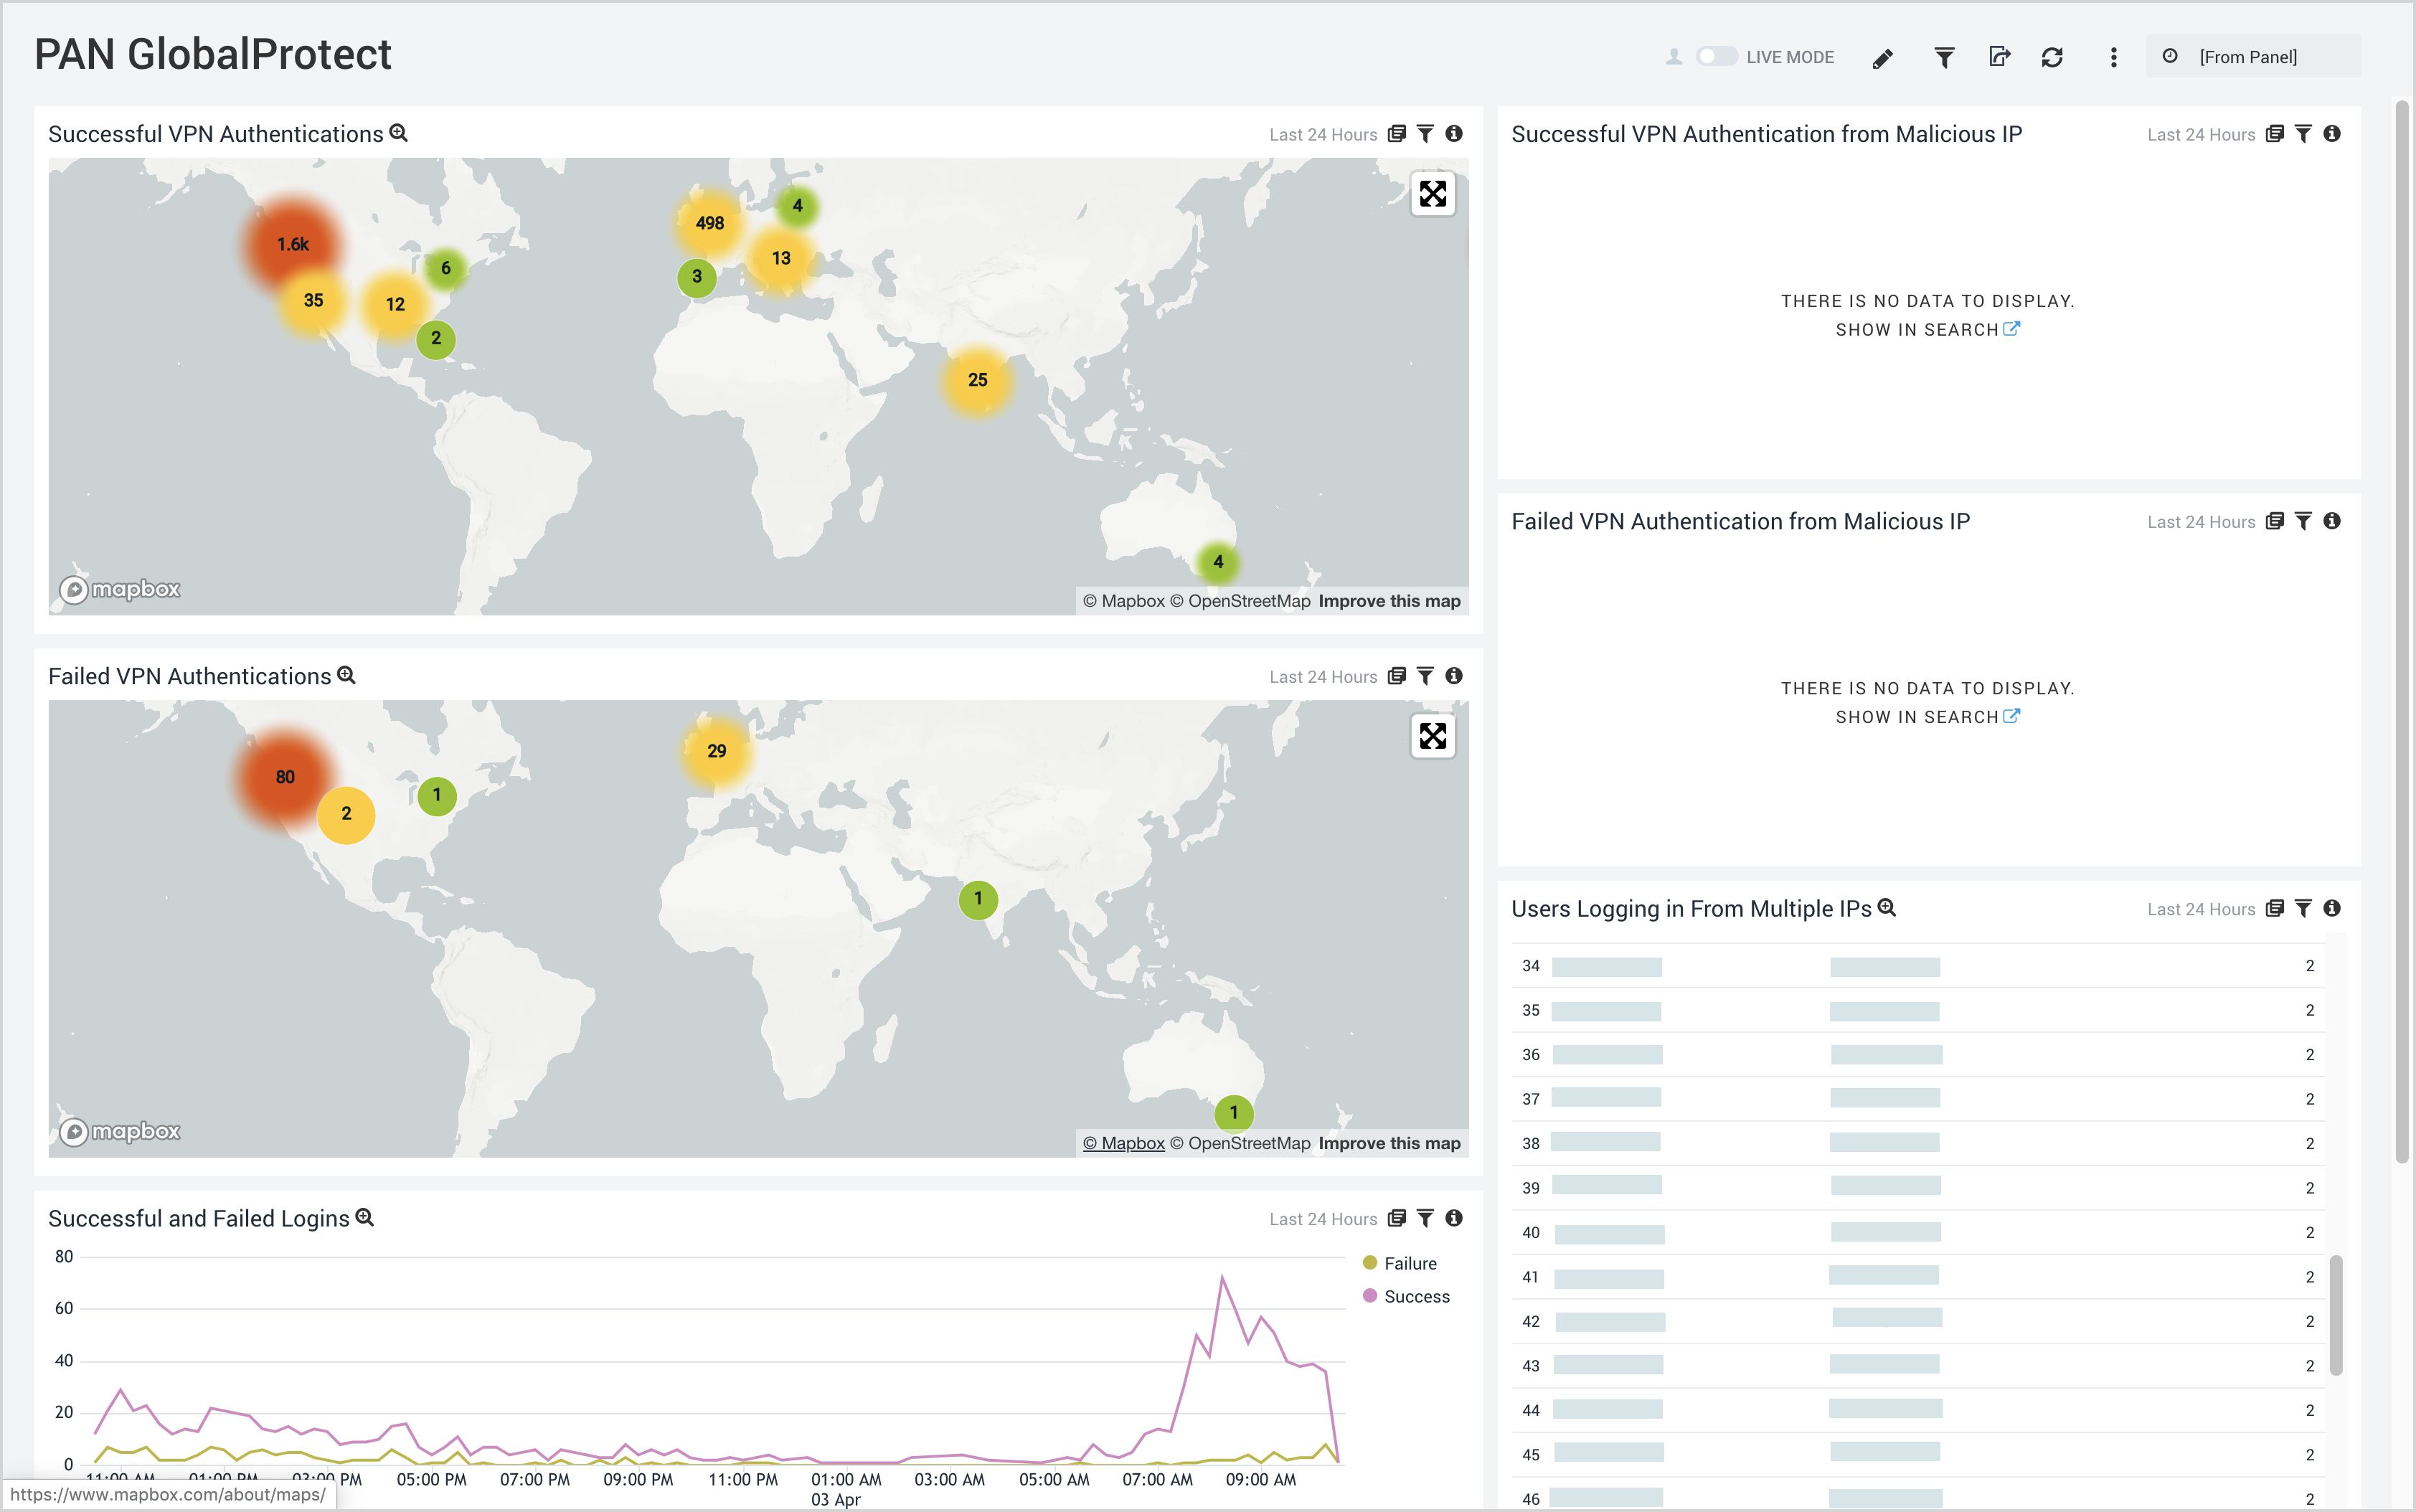Click SHOW IN SEARCH under Failed VPN Authentication from Malicious IP
This screenshot has height=1512, width=2416.
pyautogui.click(x=1916, y=716)
